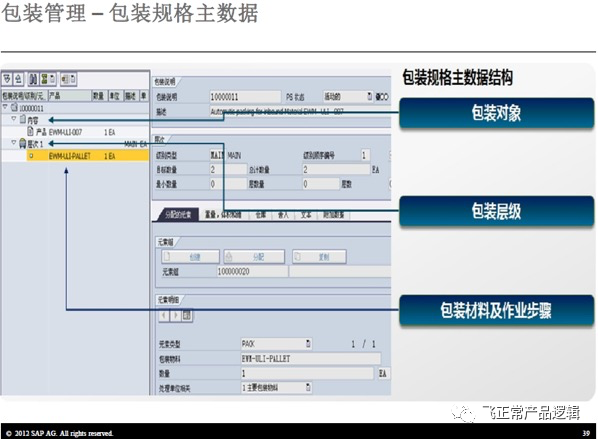The height and width of the screenshot is (439, 598).
Task: Switch to the 舍入 tab
Action: pos(283,215)
